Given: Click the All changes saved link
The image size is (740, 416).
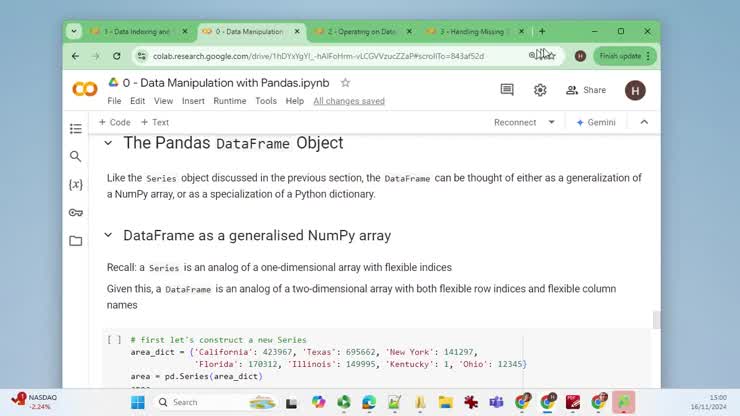Looking at the screenshot, I should (x=349, y=101).
